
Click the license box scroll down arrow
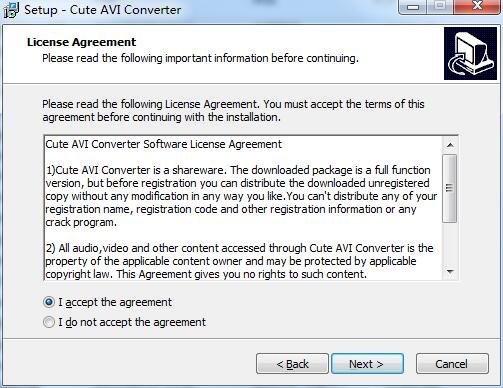tap(450, 272)
